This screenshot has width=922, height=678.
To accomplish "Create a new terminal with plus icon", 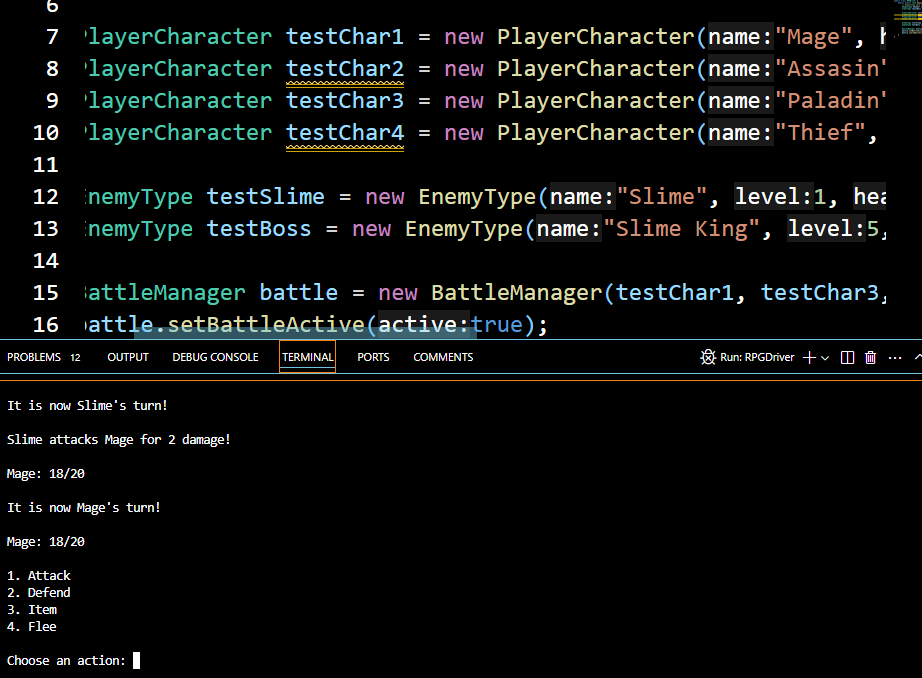I will point(809,357).
